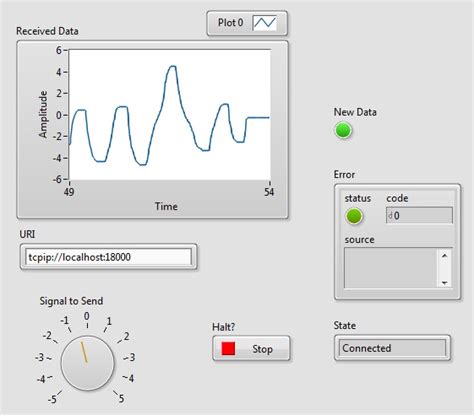Click the State indicator showing Connected
Image resolution: width=474 pixels, height=415 pixels.
point(392,348)
